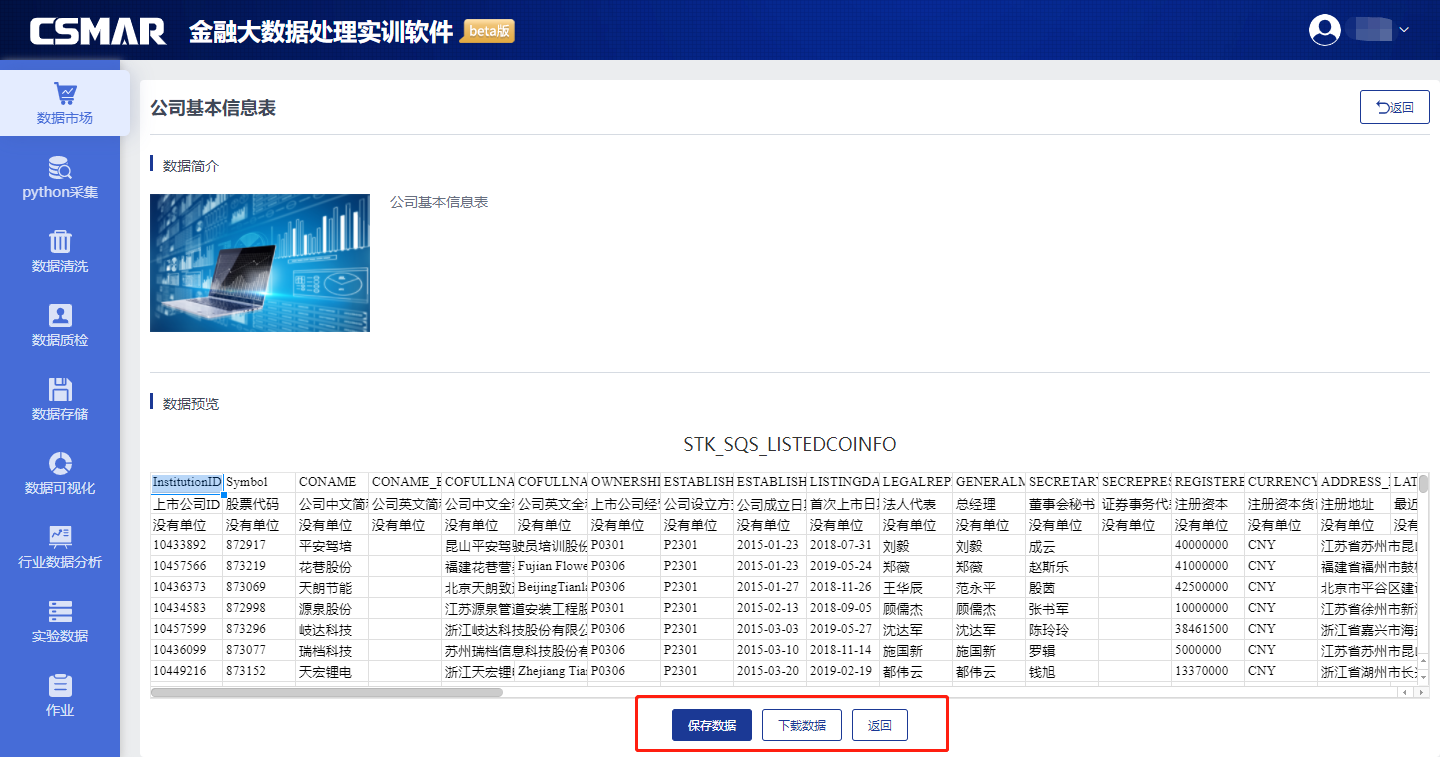Open the 实验数据 server icon
This screenshot has height=757, width=1440.
[x=60, y=611]
